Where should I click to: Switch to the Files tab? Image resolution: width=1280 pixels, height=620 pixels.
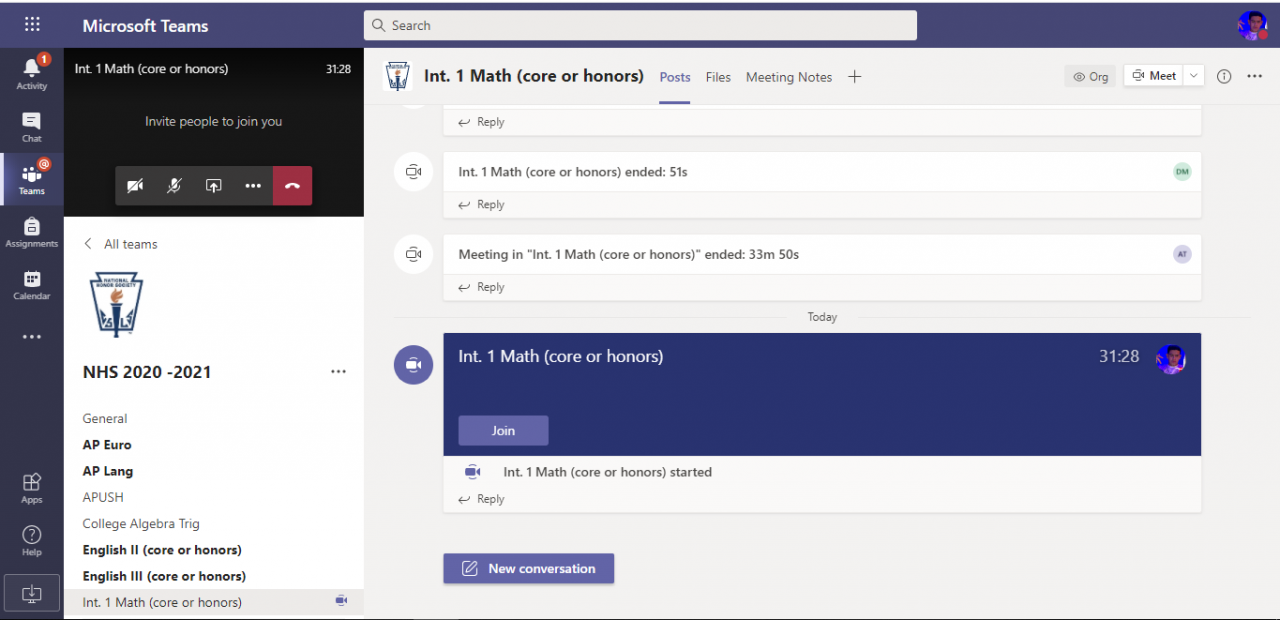(x=718, y=77)
